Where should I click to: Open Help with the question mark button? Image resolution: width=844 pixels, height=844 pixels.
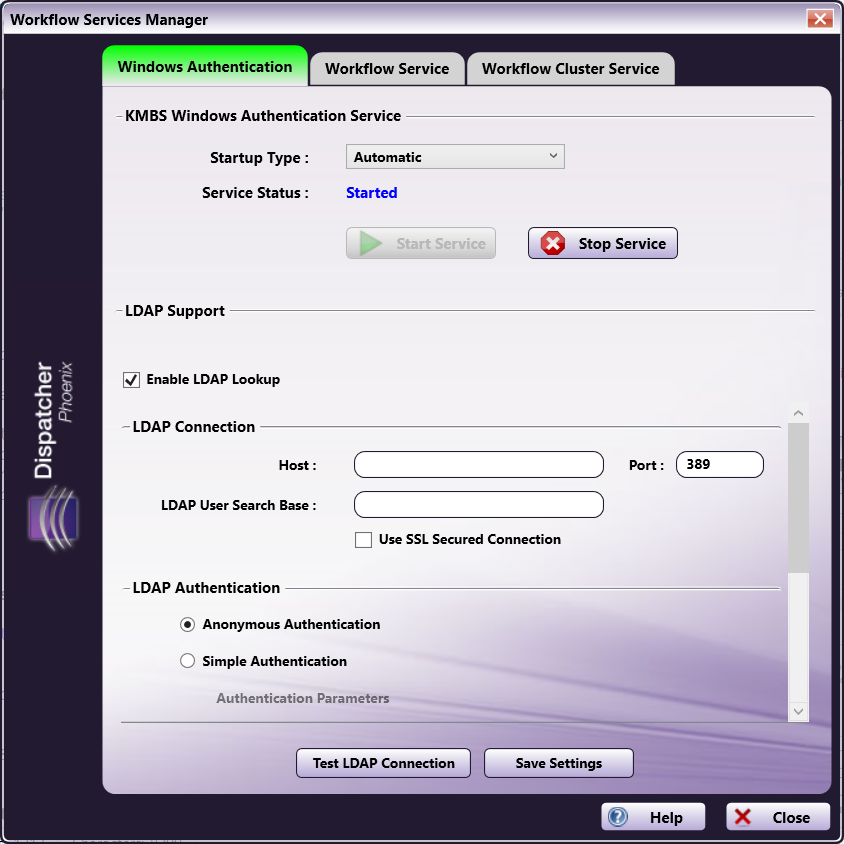coord(653,817)
